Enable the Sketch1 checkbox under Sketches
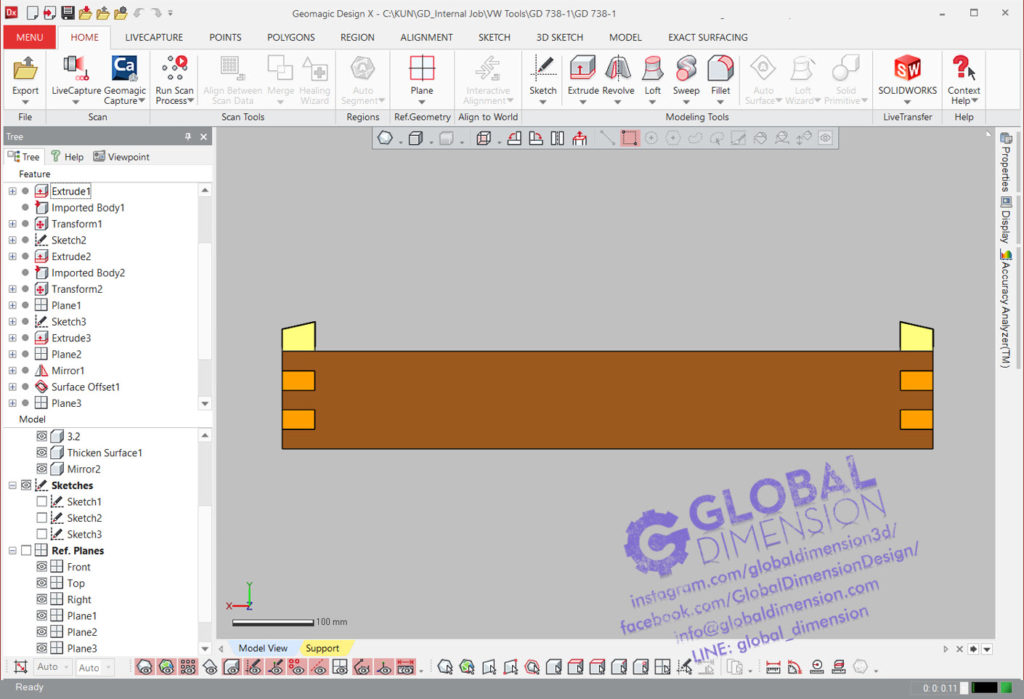The width and height of the screenshot is (1024, 699). point(42,502)
